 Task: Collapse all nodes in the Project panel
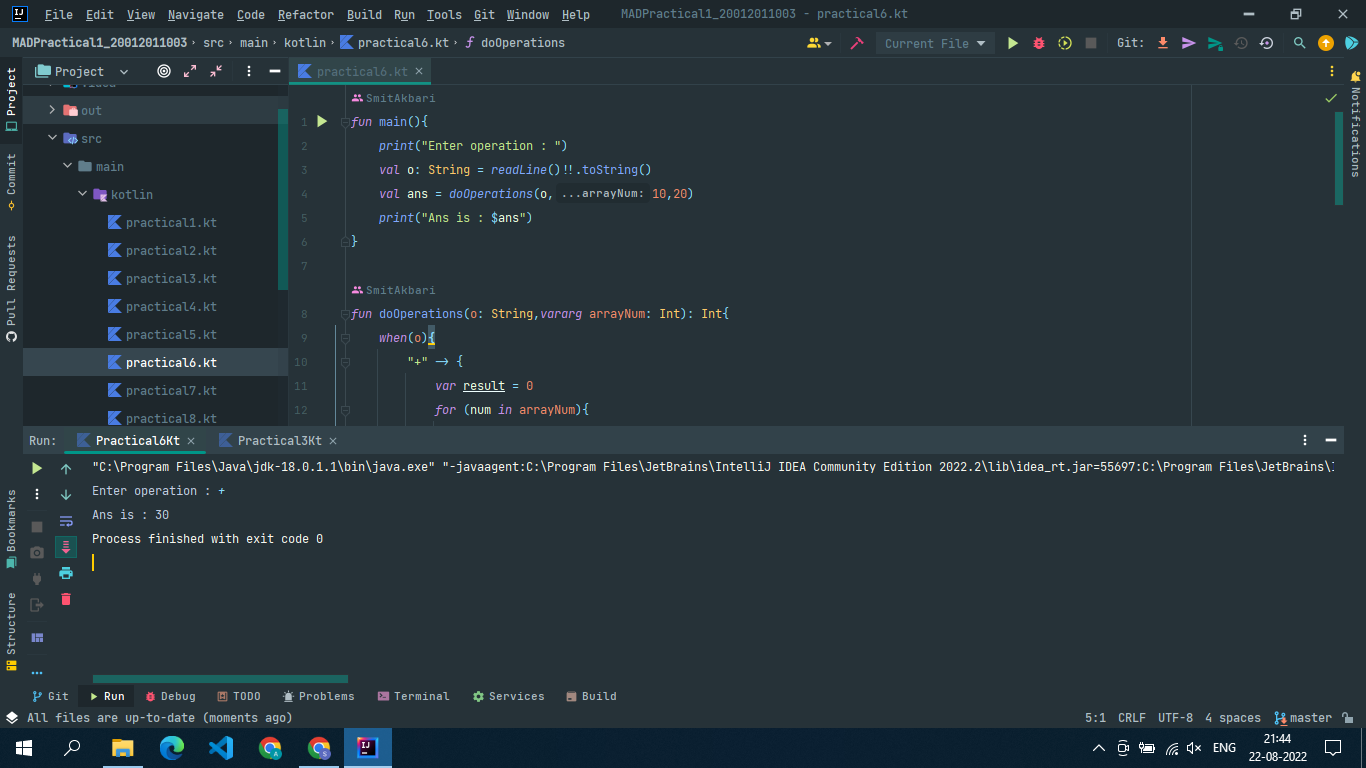pos(216,71)
